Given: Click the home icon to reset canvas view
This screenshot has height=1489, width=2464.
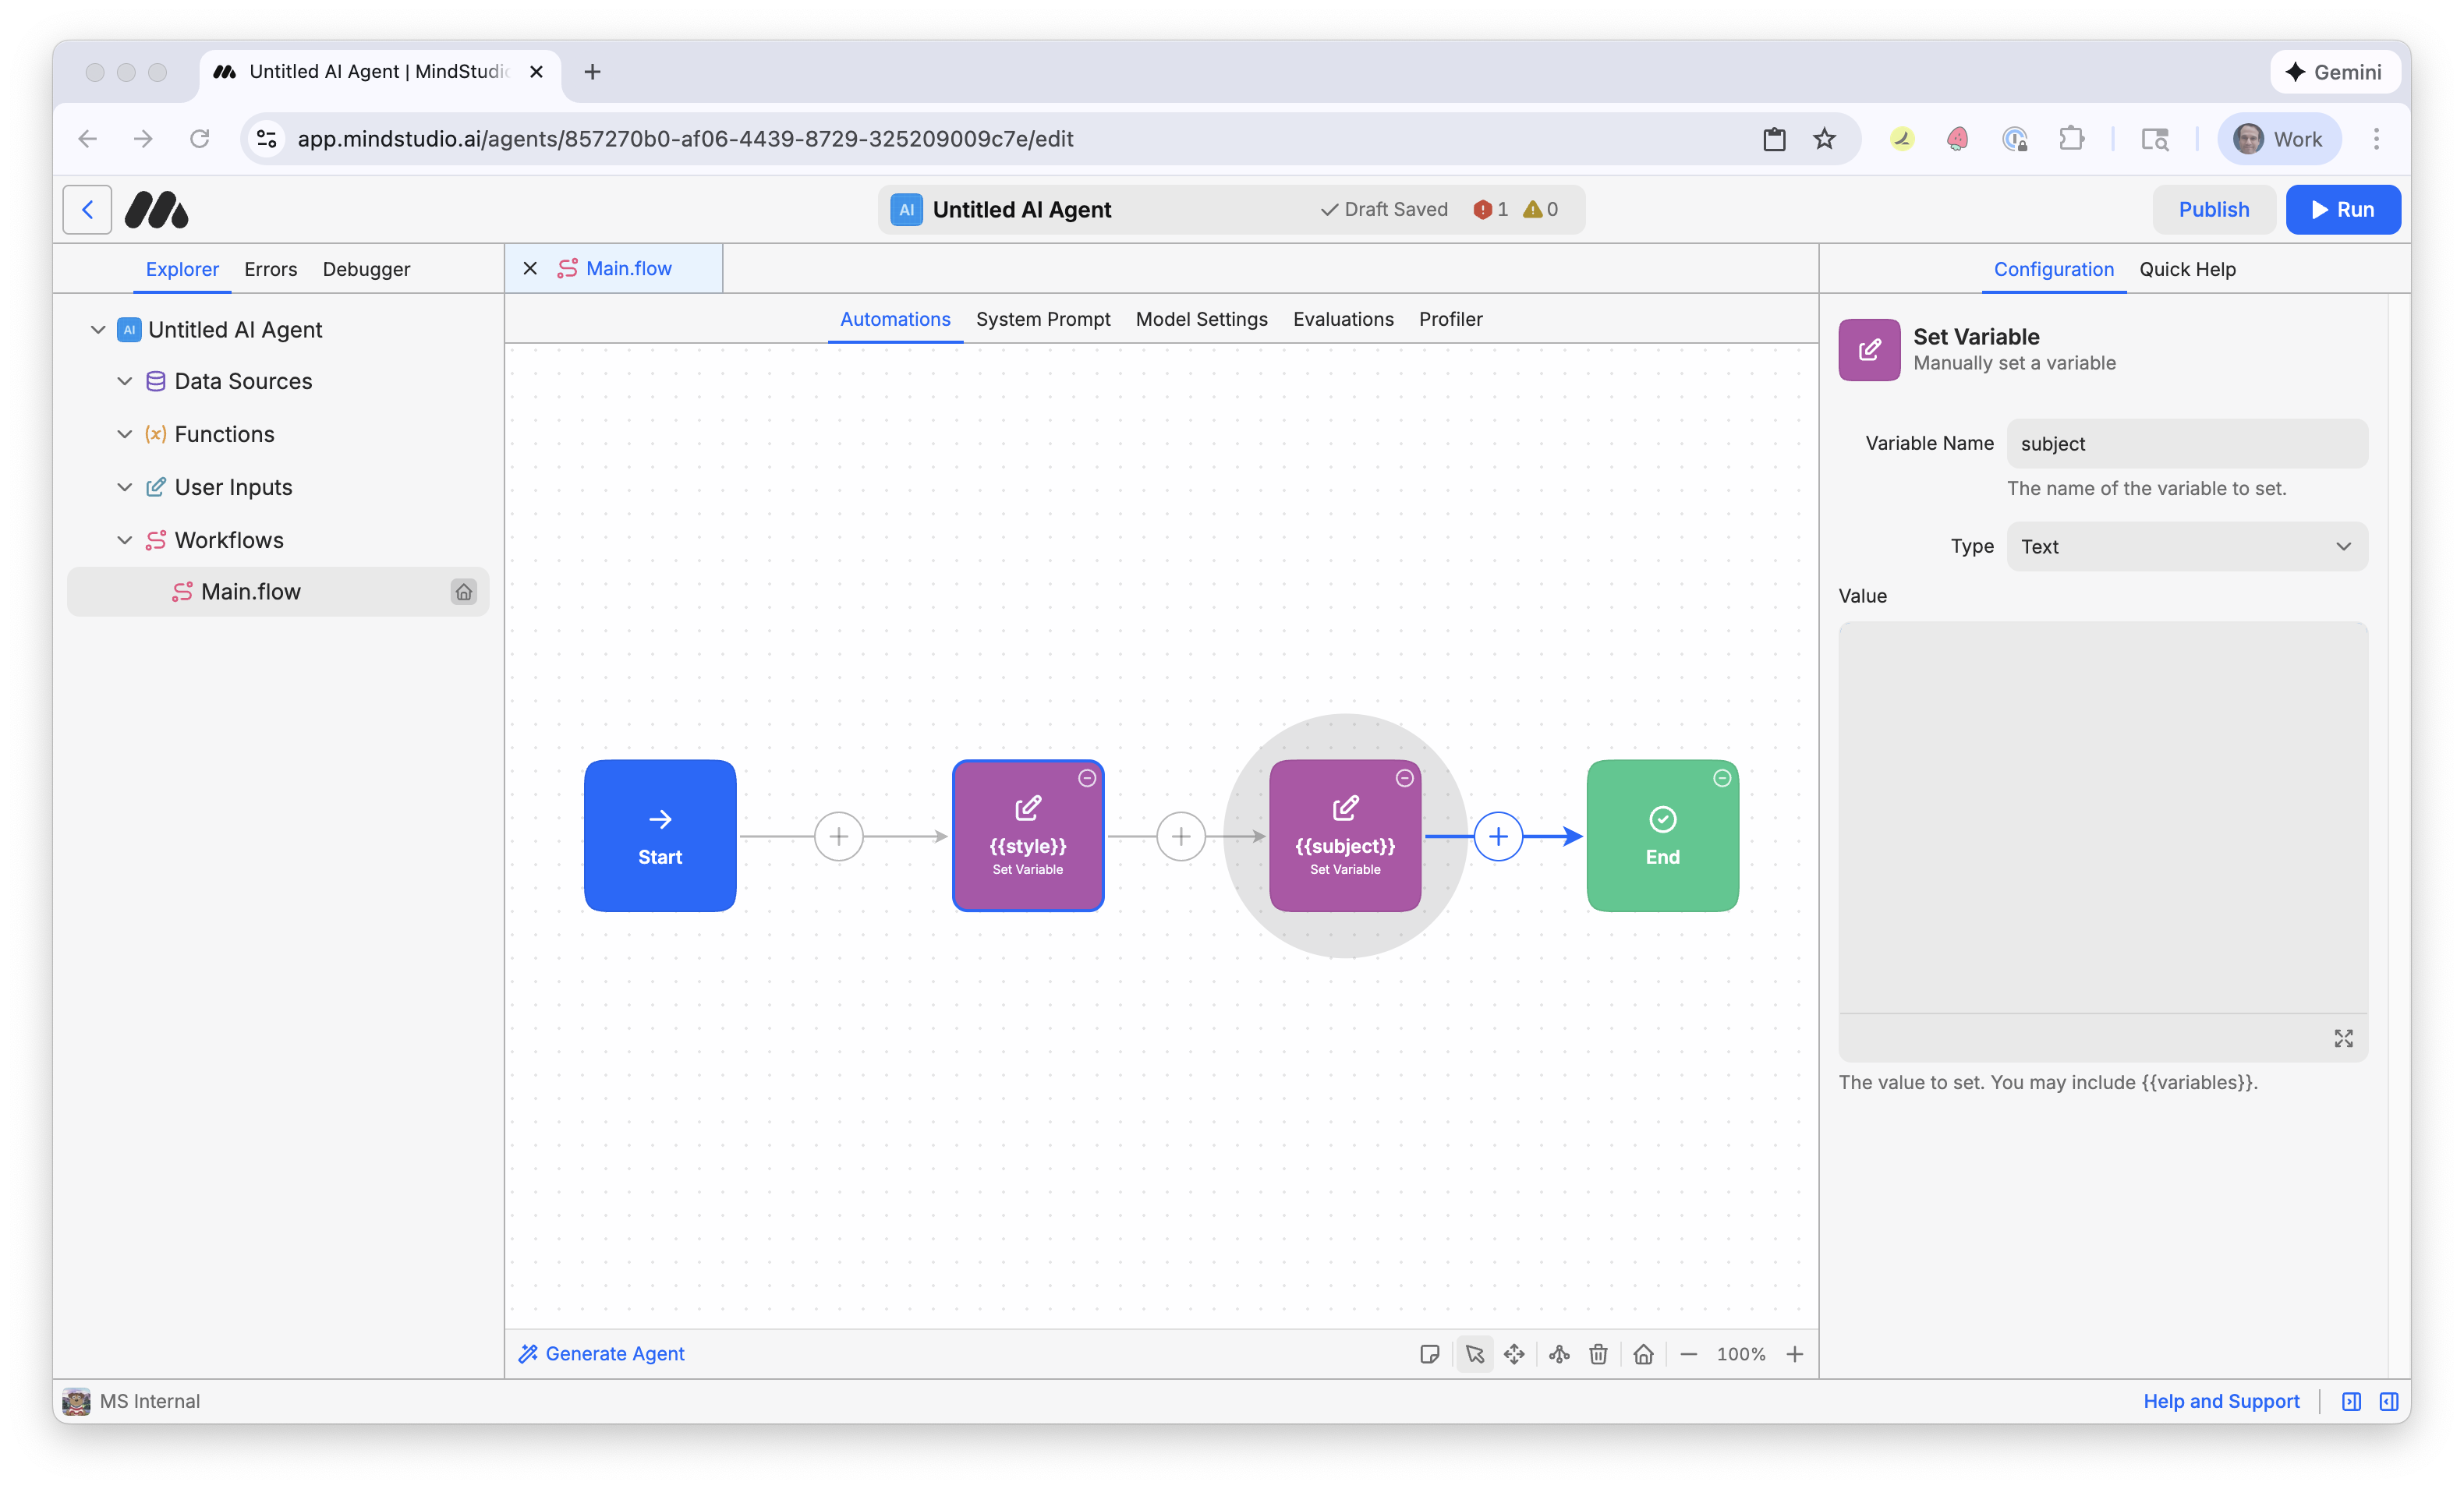Looking at the screenshot, I should 1643,1354.
